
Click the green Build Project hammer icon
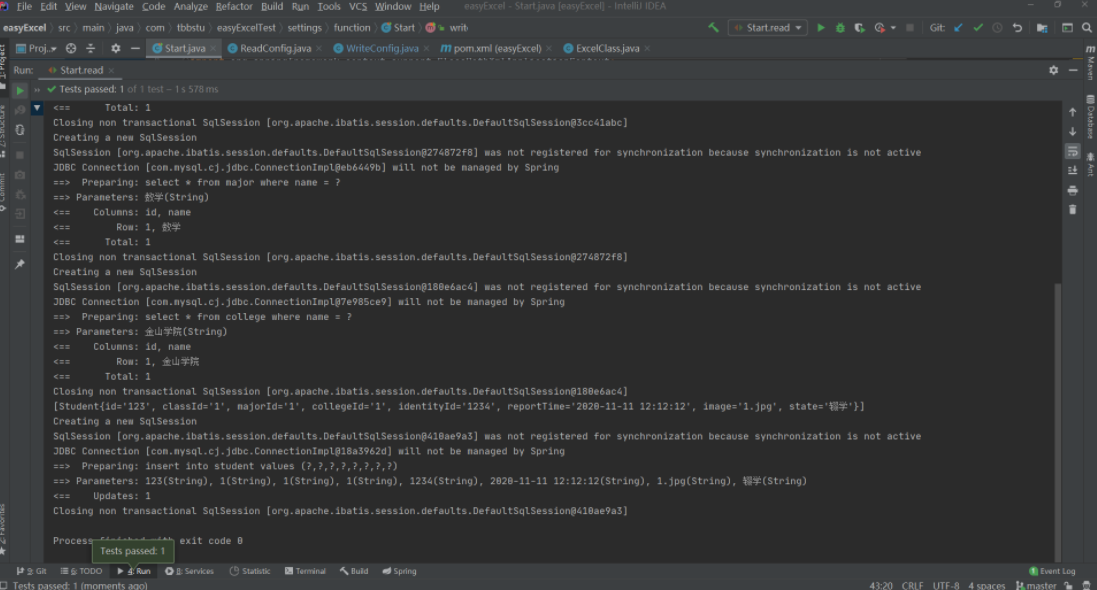click(x=713, y=28)
